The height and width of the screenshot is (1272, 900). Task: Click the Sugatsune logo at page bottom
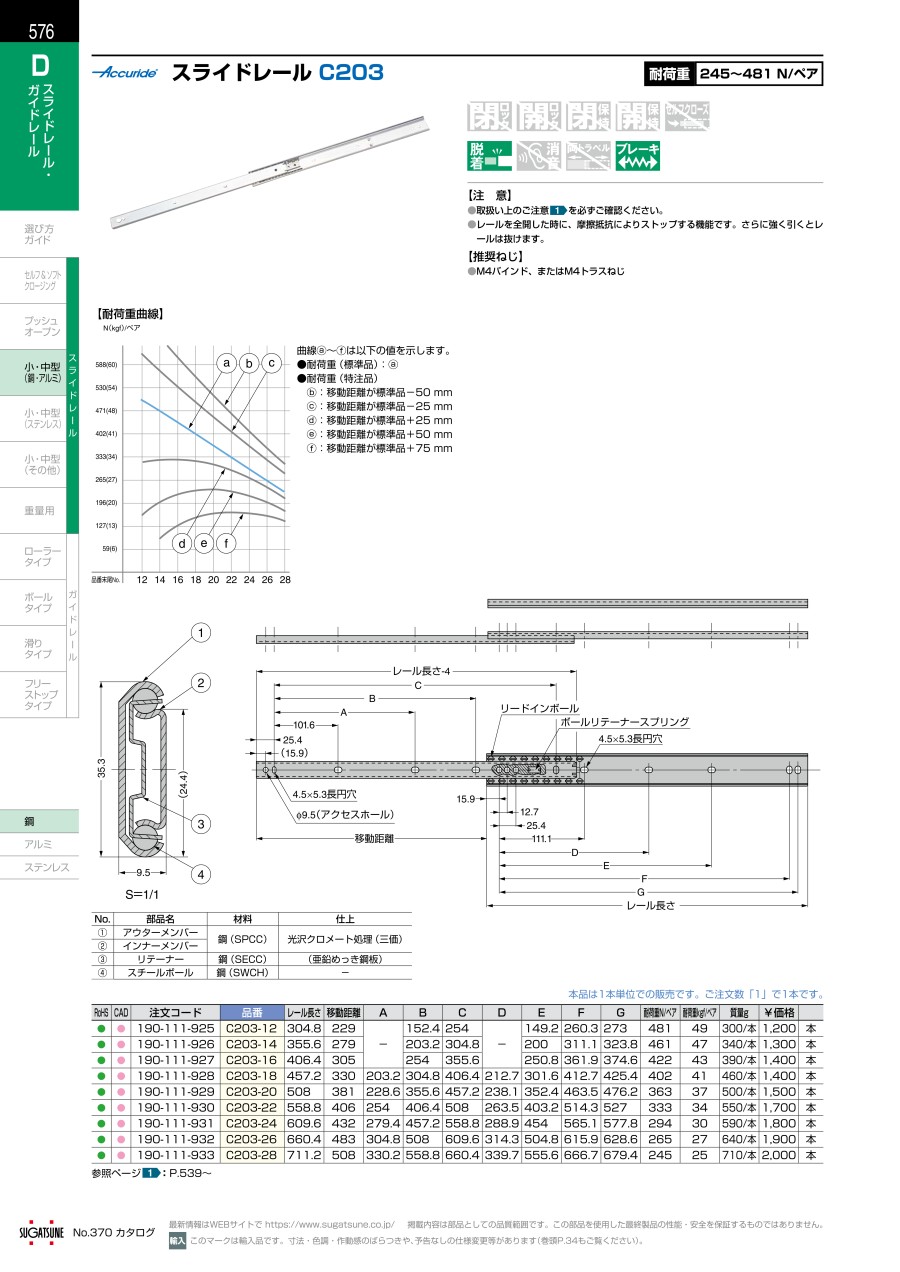[x=41, y=1232]
